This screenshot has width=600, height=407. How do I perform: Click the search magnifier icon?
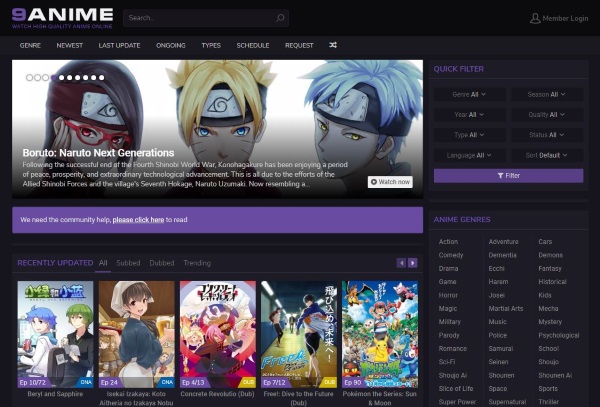pyautogui.click(x=280, y=18)
